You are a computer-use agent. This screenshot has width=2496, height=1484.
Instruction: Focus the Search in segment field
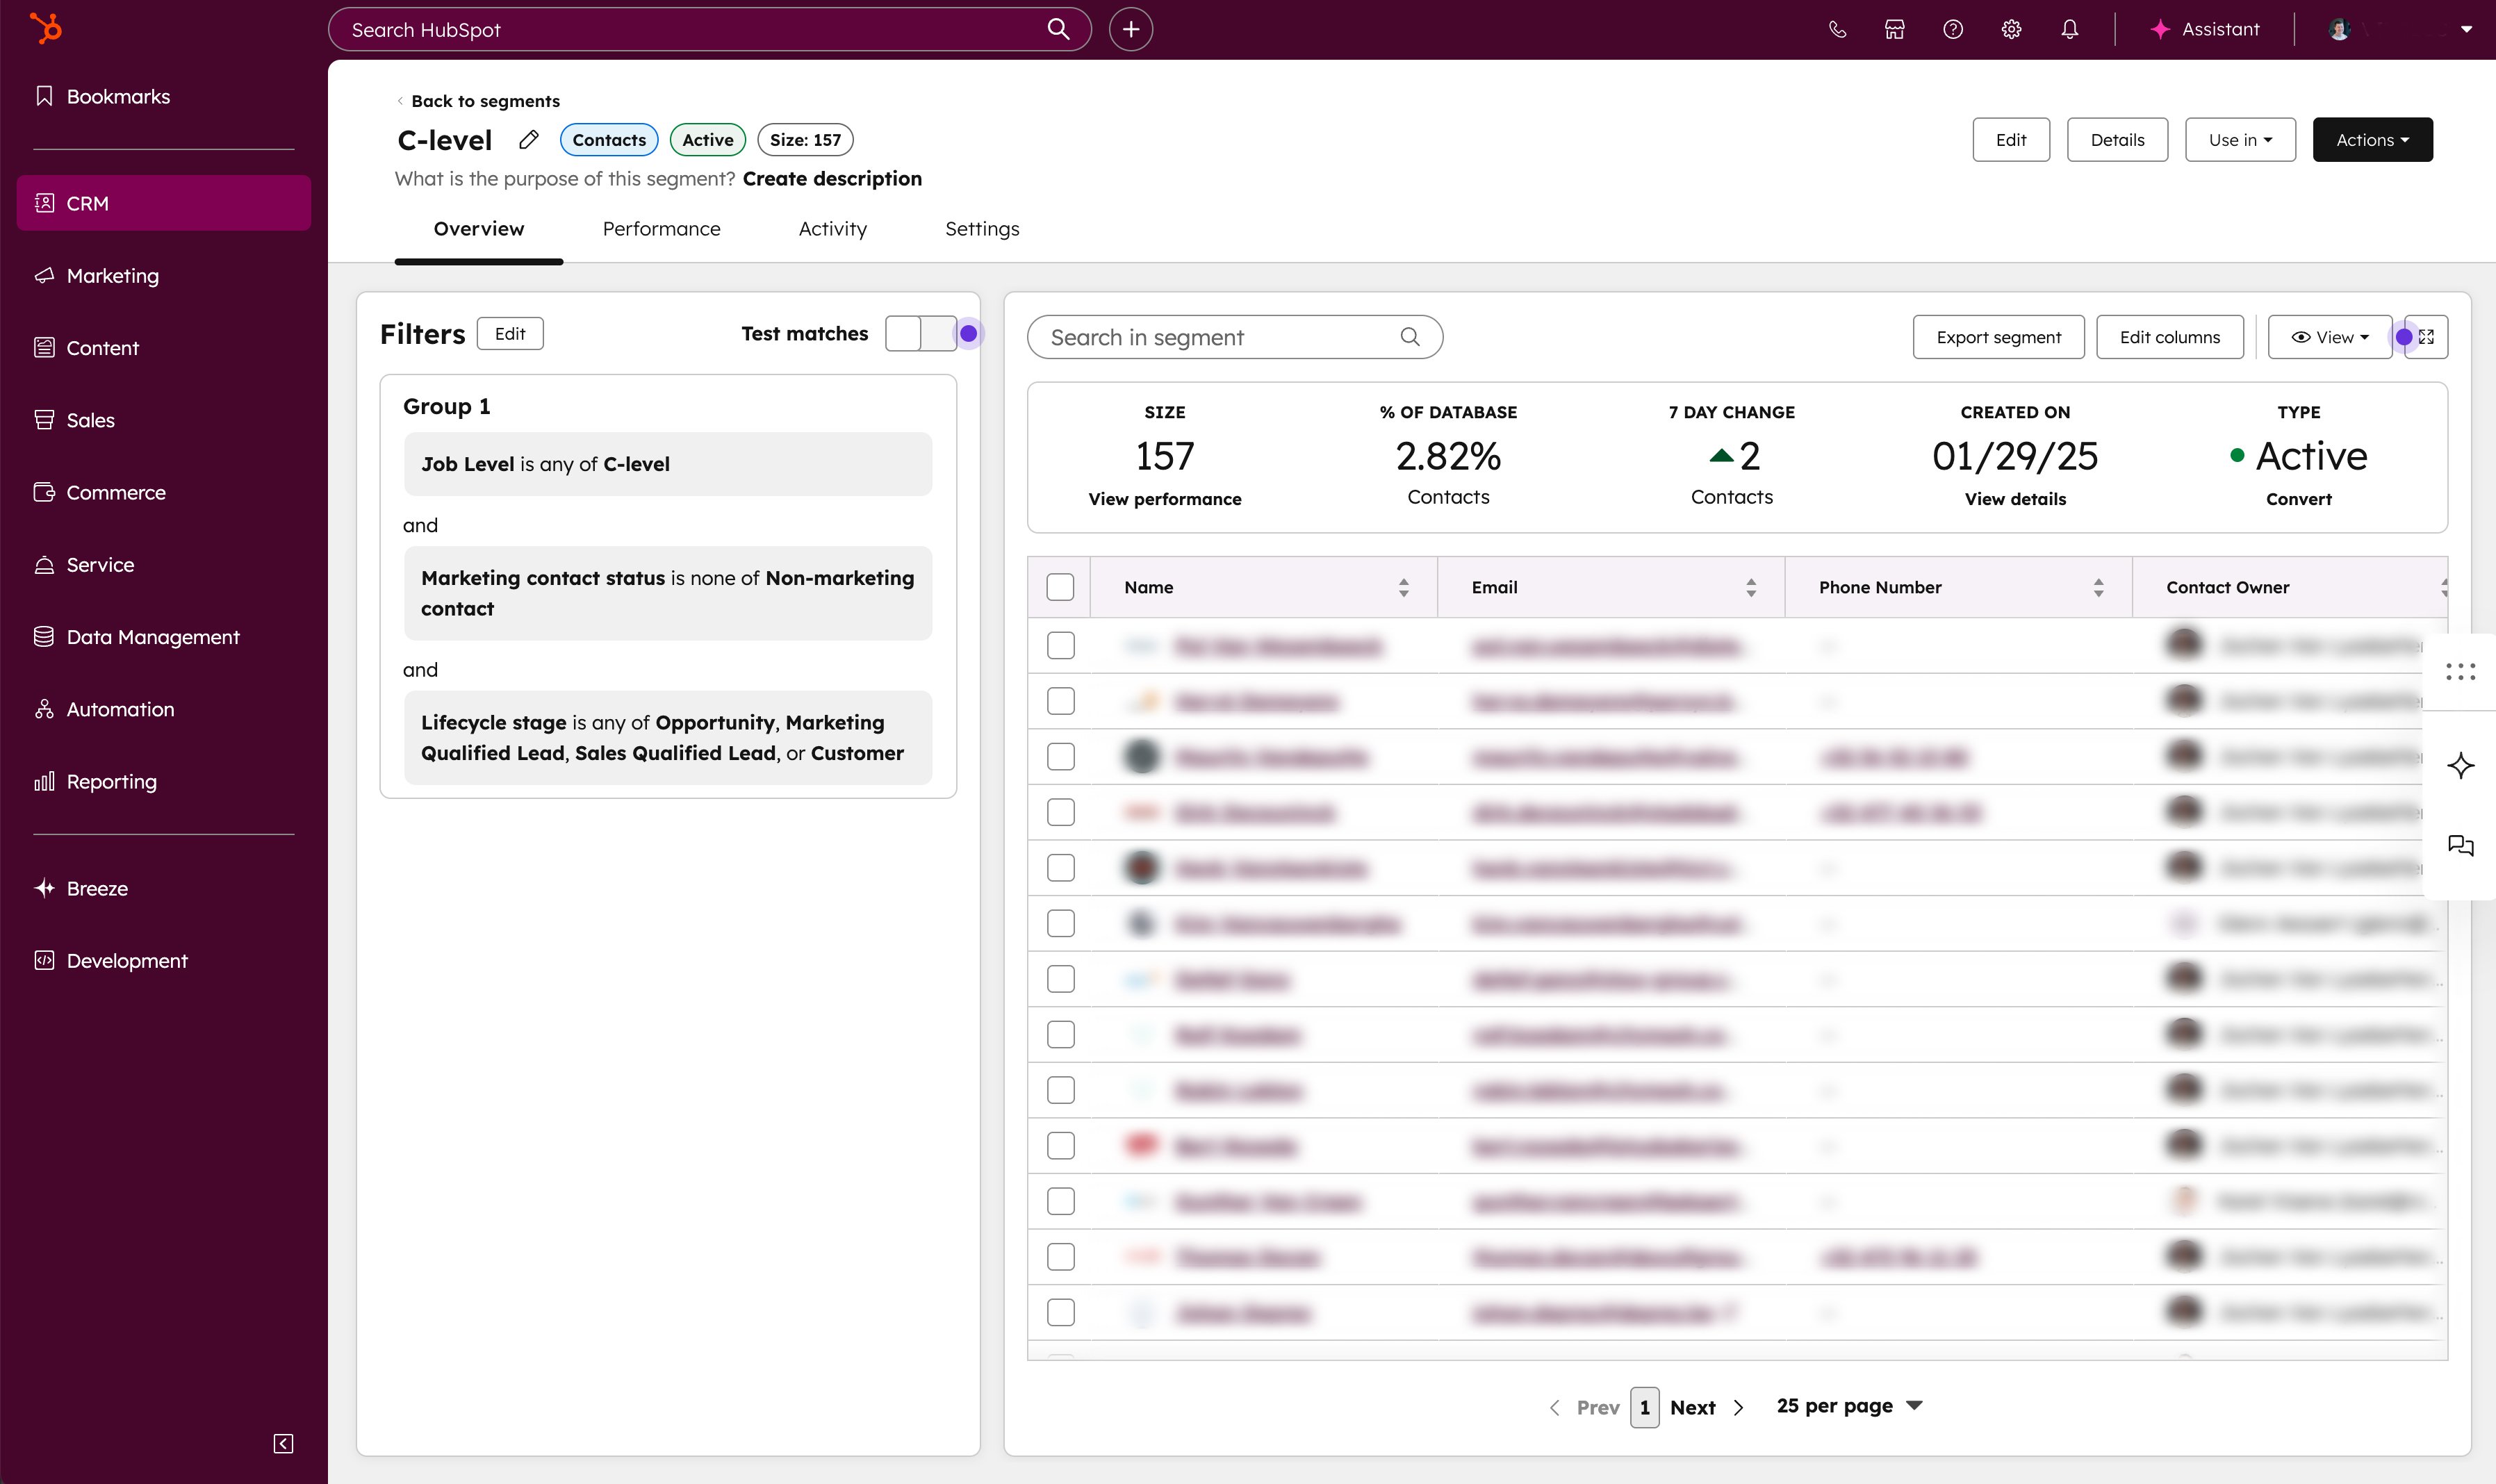click(1220, 337)
